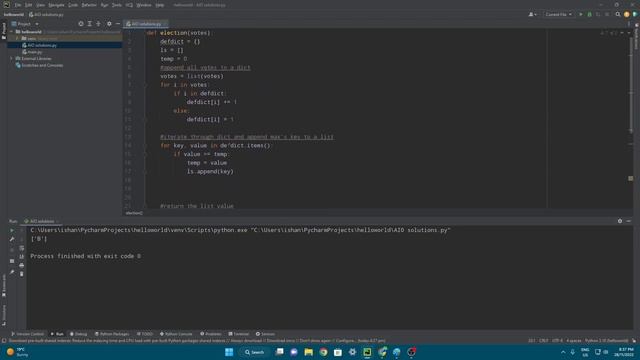Click the Project side tool window button
Screen dimensions: 640x360
(4, 31)
